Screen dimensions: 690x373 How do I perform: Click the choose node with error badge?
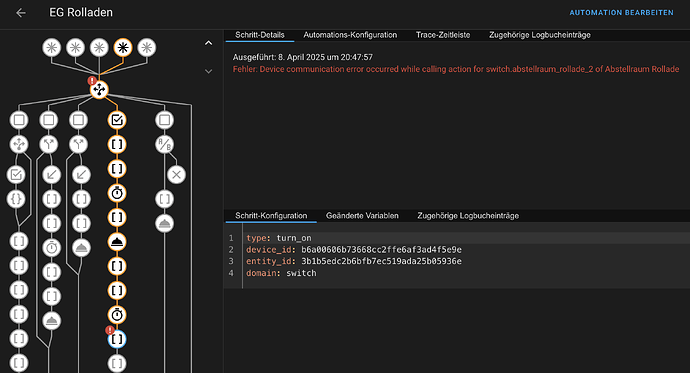[99, 90]
